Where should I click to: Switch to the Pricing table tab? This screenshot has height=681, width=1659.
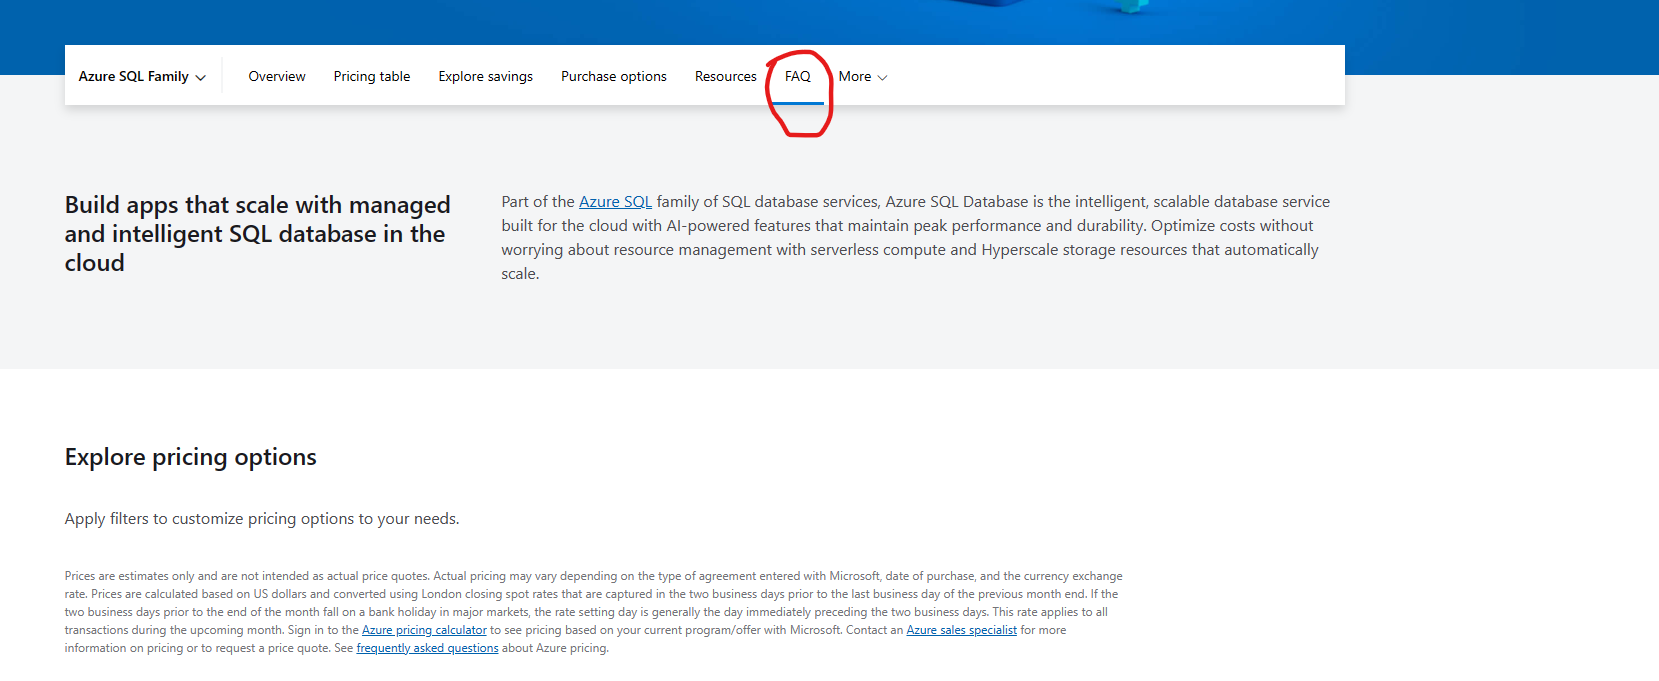point(372,76)
